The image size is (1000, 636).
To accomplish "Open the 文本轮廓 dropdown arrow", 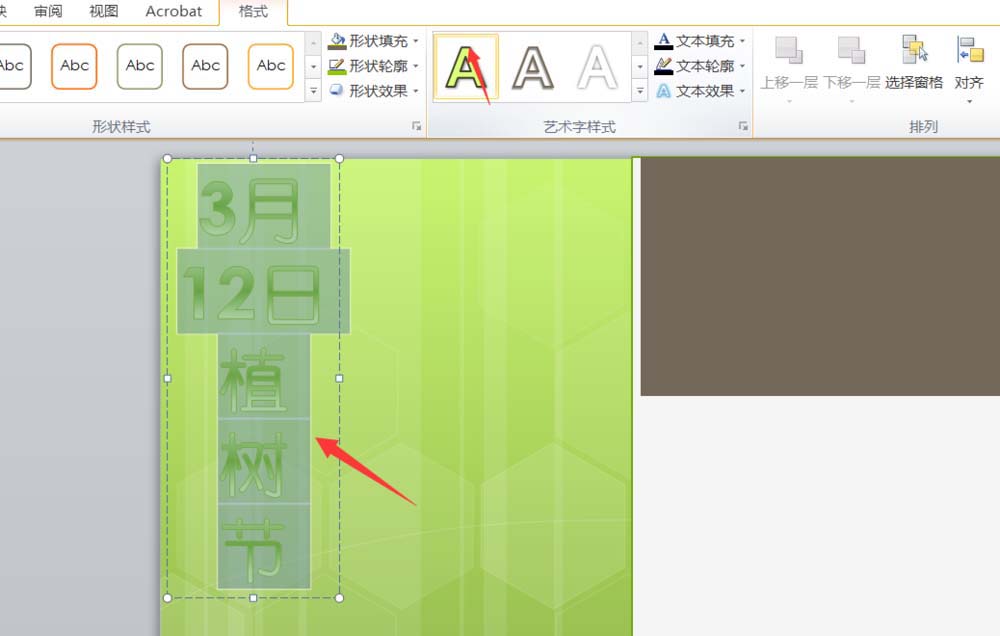I will tap(742, 66).
